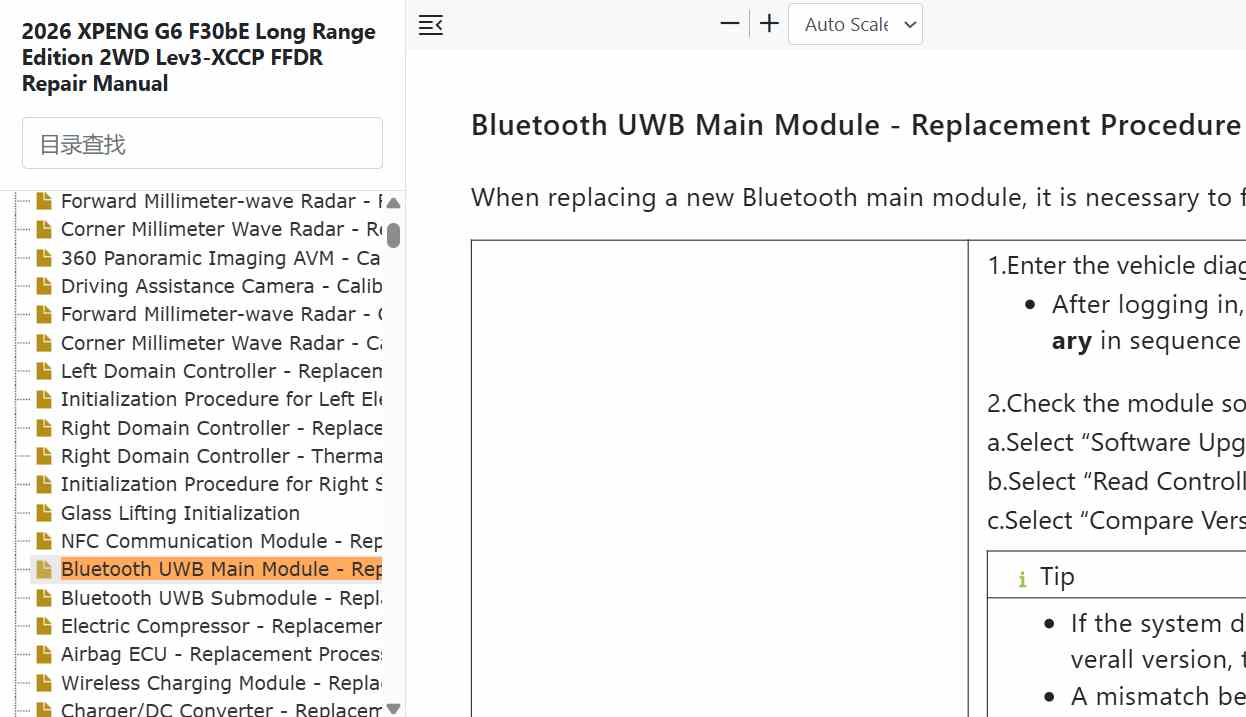
Task: Click the 2026 XPENG G6 manual title
Action: 199,57
